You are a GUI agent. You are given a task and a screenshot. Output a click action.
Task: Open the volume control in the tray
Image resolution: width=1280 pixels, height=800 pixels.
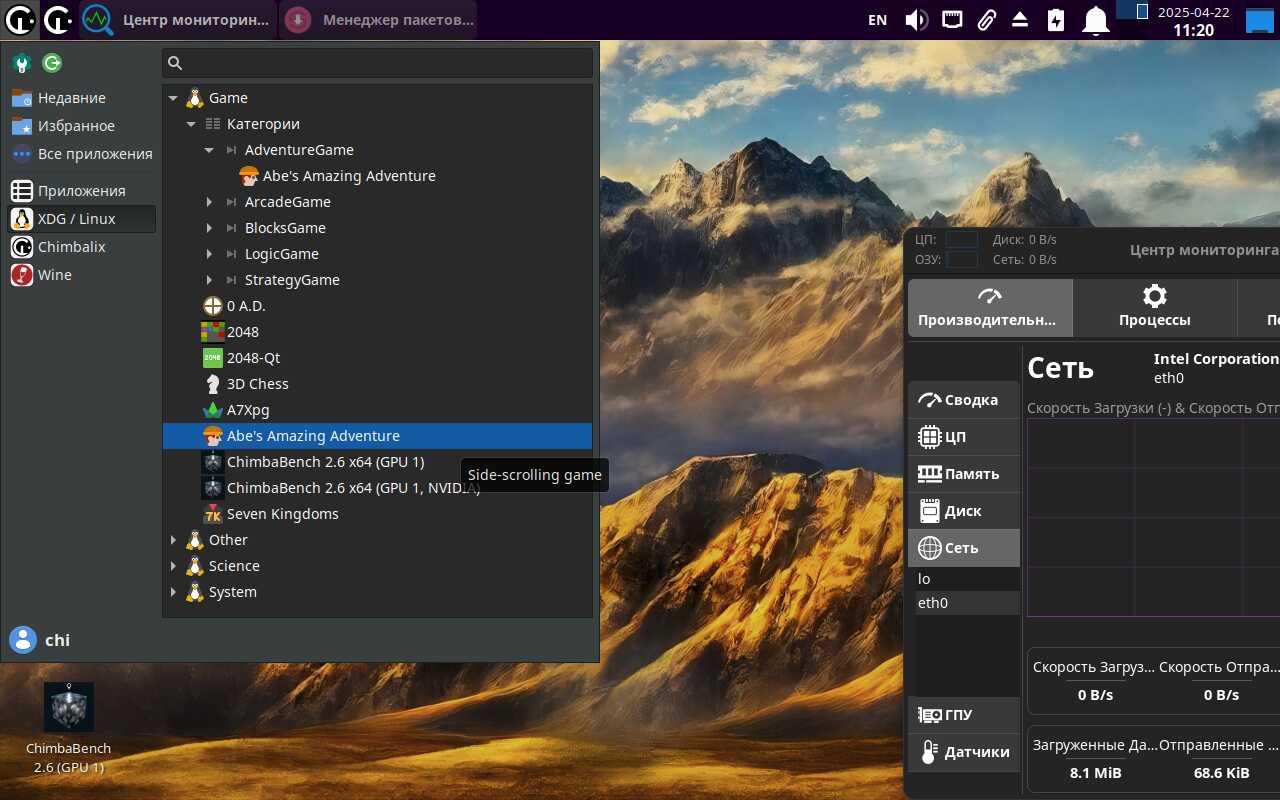coord(916,19)
